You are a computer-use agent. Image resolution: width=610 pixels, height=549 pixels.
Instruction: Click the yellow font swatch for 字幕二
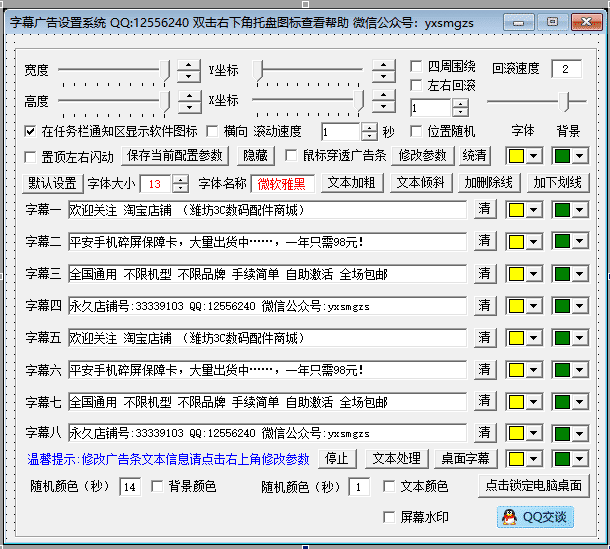click(x=516, y=242)
